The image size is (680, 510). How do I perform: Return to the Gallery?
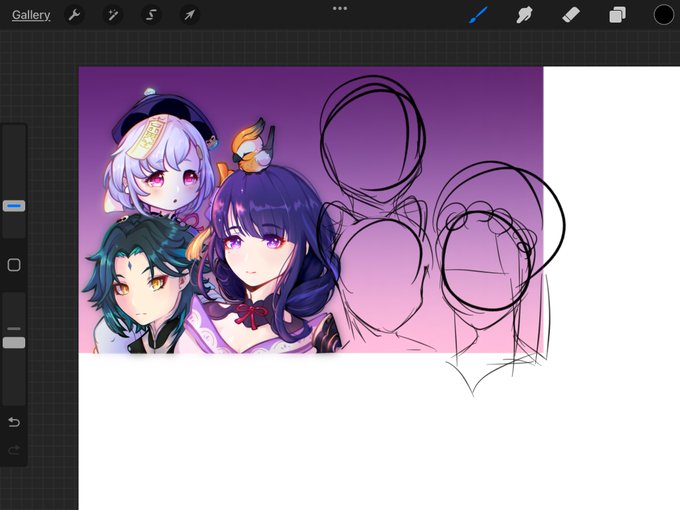(31, 15)
